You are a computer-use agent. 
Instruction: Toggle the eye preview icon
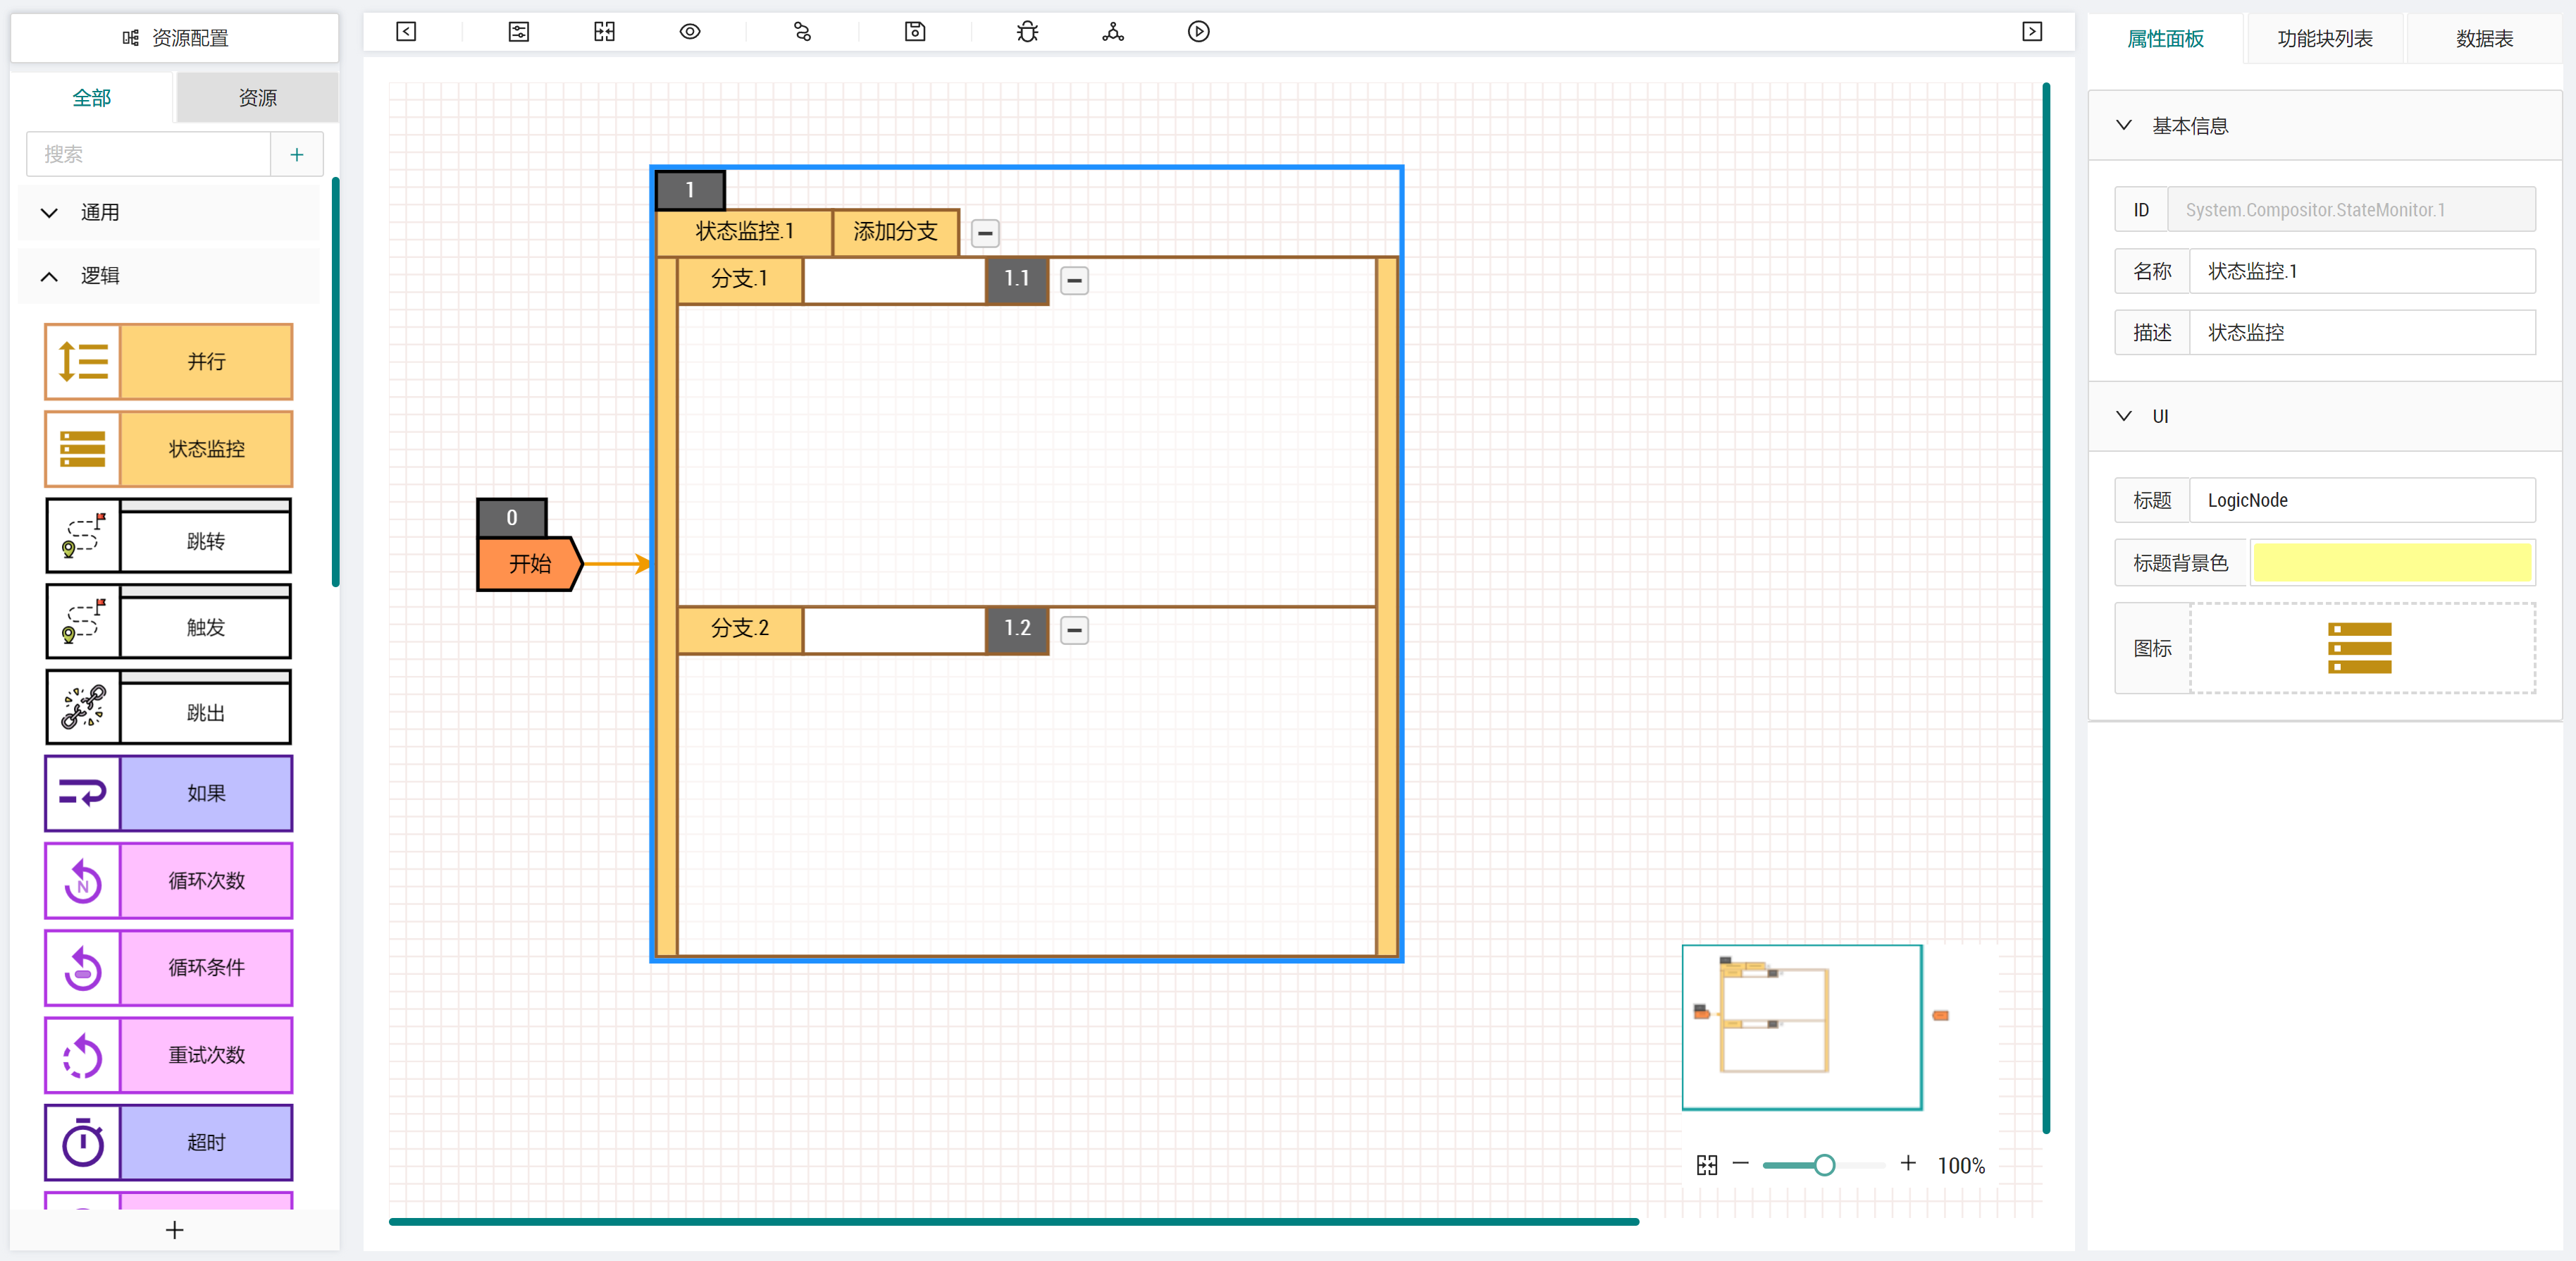(689, 32)
